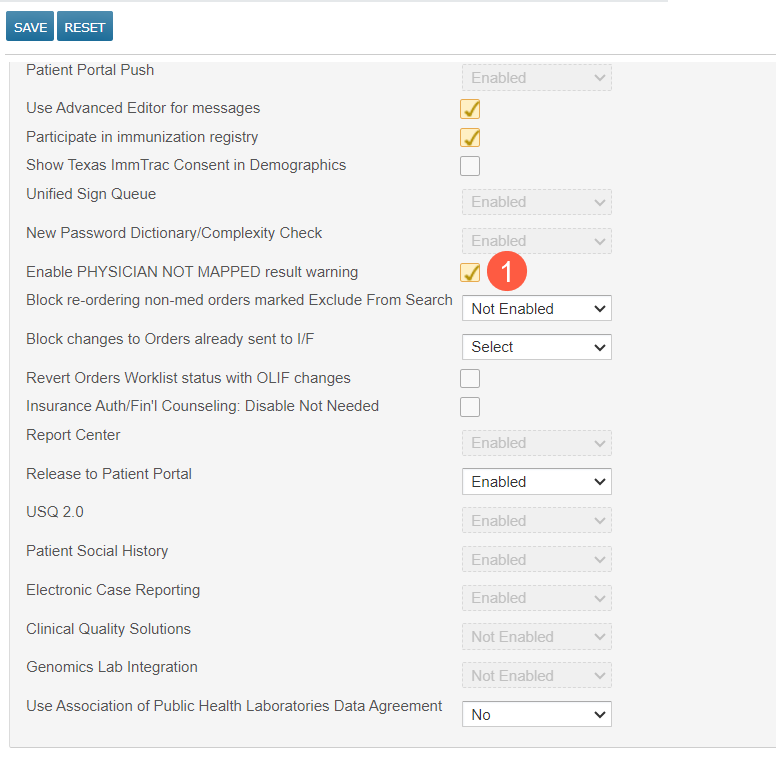Uncheck Use Advanced Editor for messages

(x=470, y=109)
